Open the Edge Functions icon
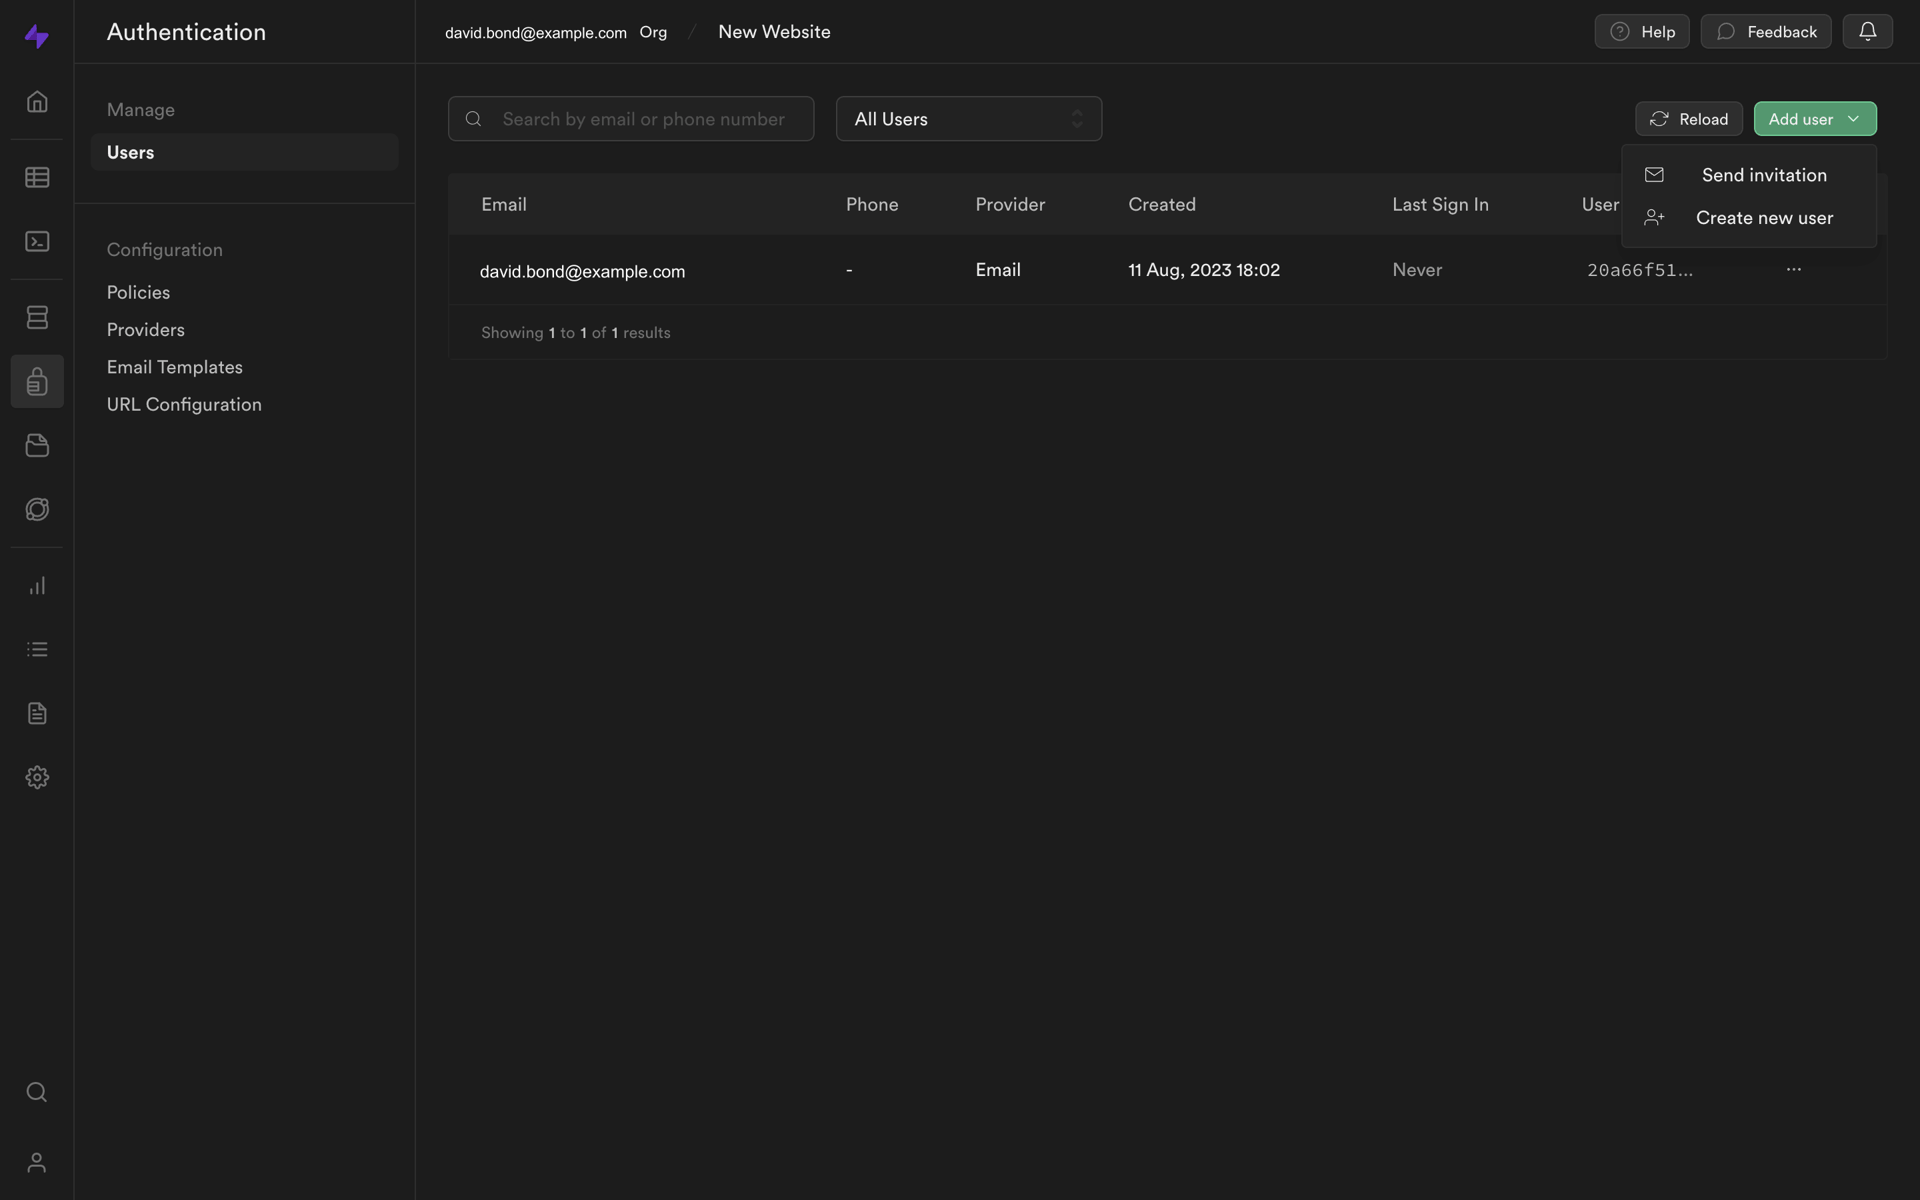 click(37, 509)
